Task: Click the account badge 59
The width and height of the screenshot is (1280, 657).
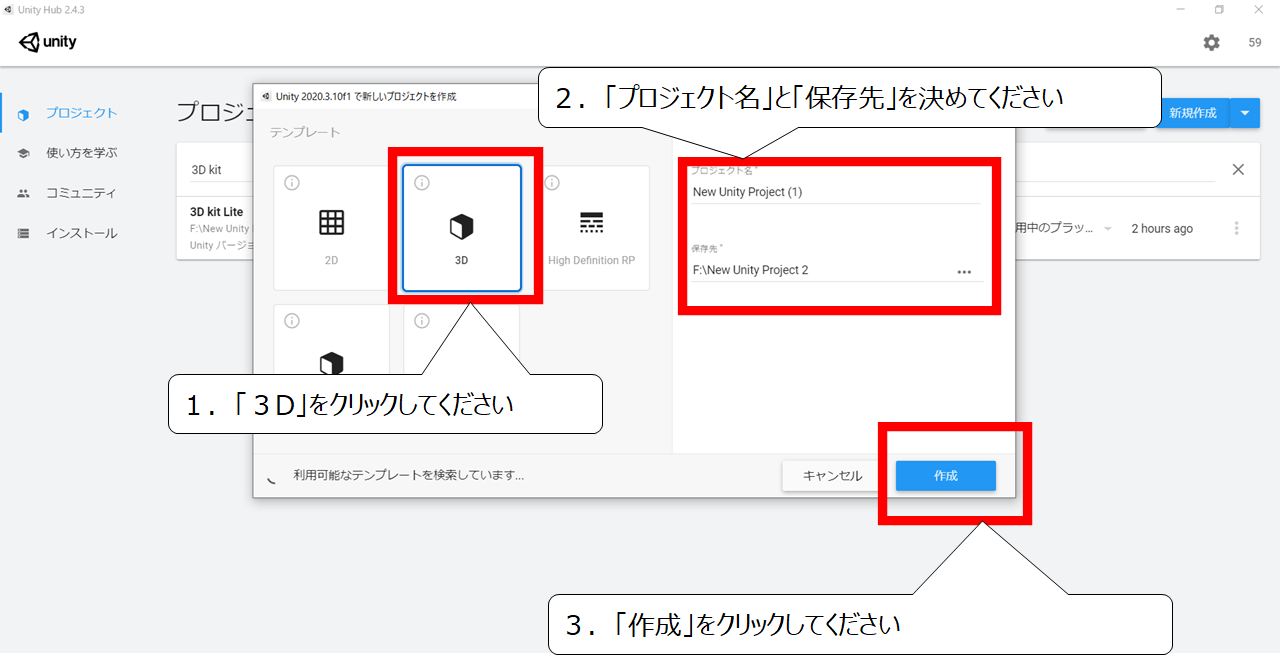Action: pos(1255,43)
